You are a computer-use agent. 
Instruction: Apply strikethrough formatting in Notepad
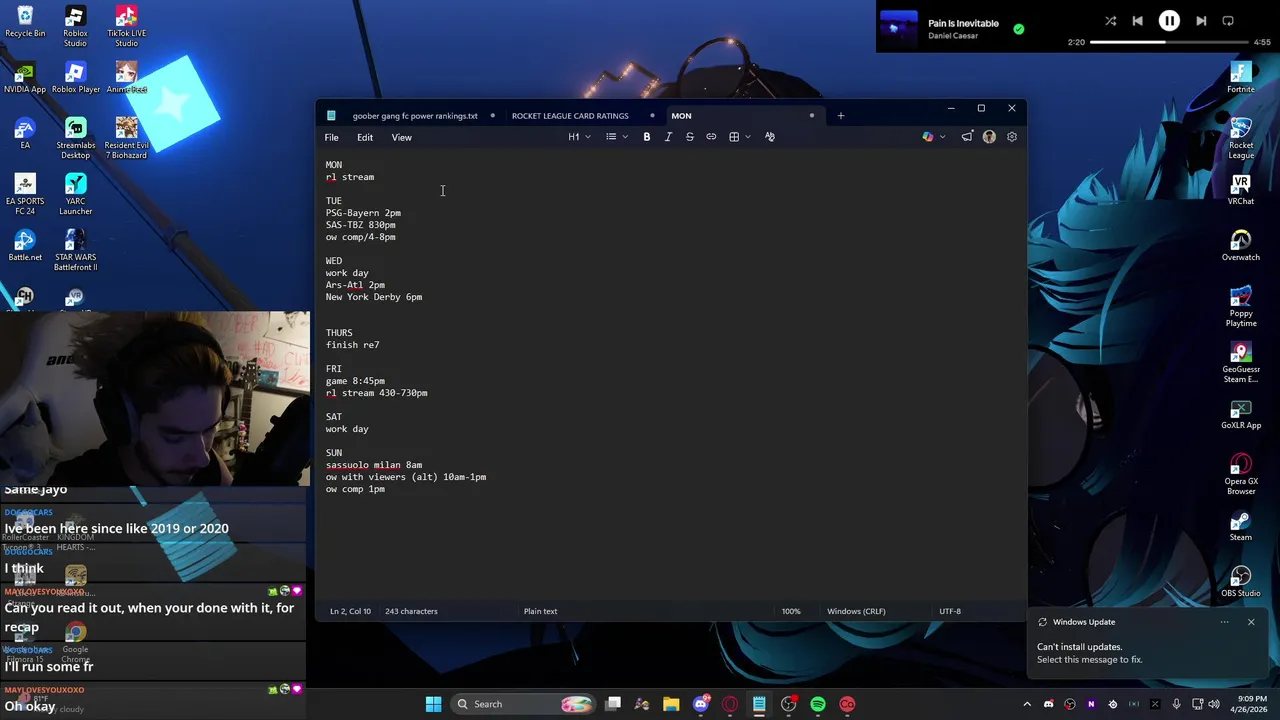click(689, 137)
